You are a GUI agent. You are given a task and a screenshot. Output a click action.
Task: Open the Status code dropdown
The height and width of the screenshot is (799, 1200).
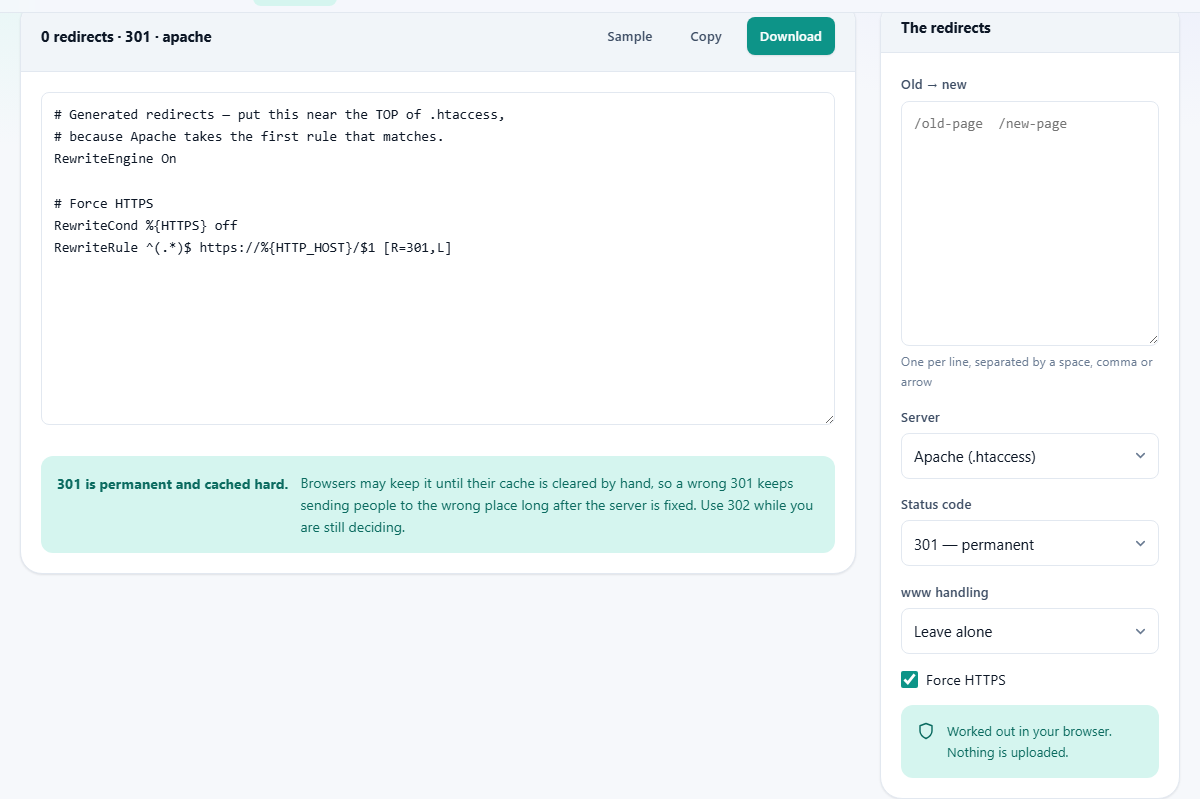(1030, 544)
